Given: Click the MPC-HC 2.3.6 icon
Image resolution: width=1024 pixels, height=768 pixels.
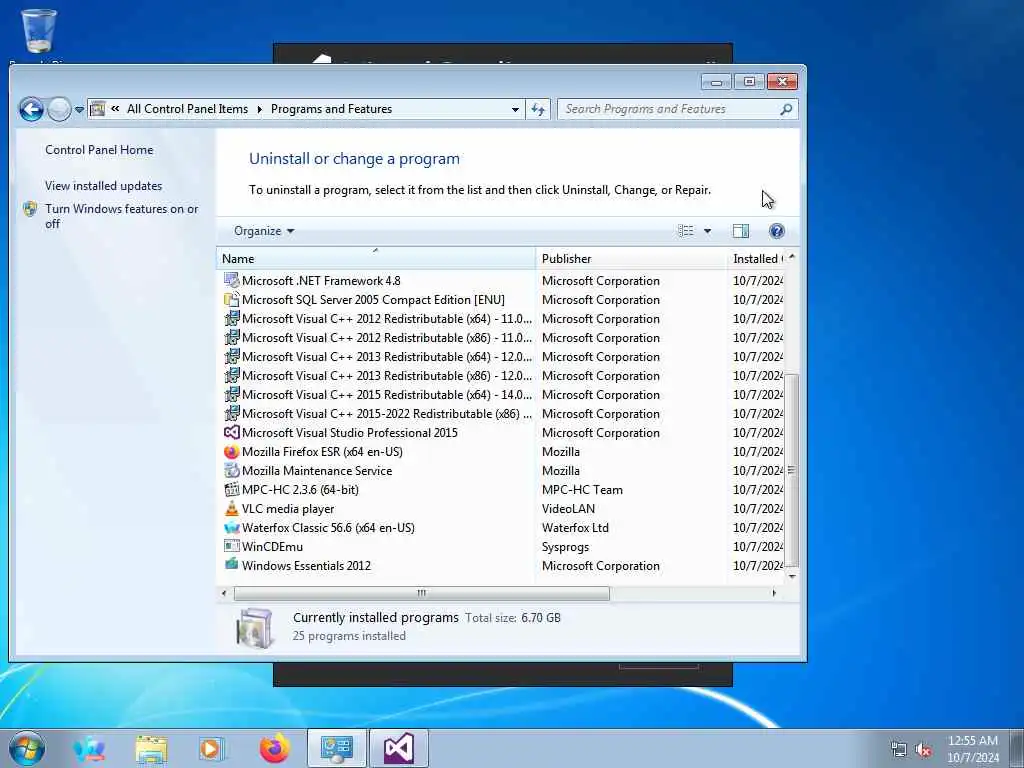Looking at the screenshot, I should pyautogui.click(x=232, y=489).
